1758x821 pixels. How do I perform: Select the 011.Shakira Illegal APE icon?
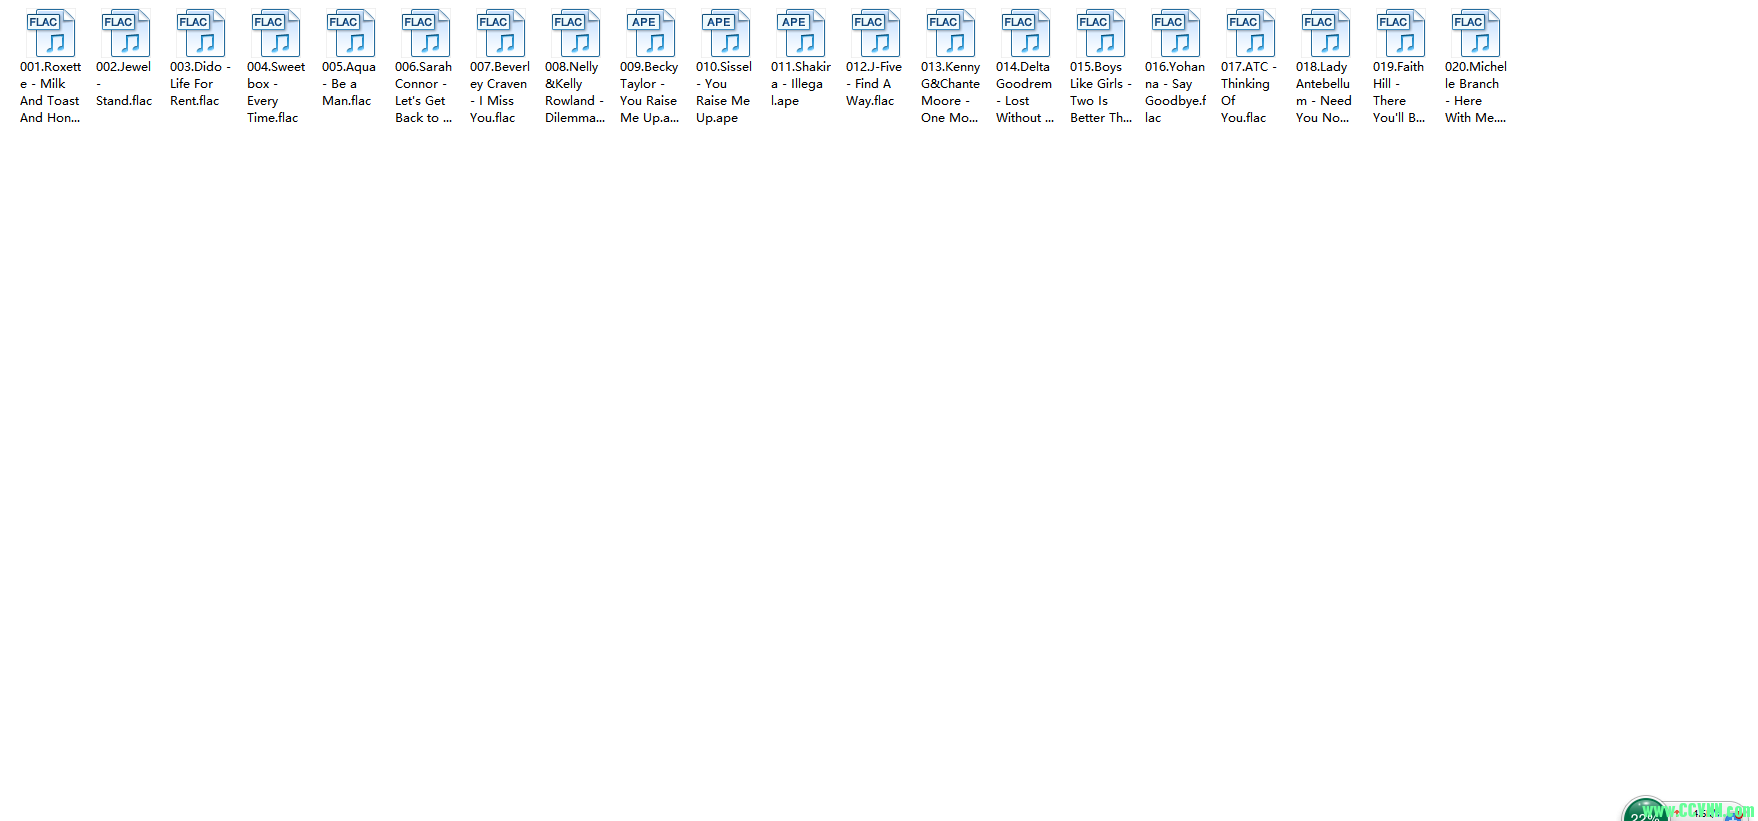click(x=801, y=33)
